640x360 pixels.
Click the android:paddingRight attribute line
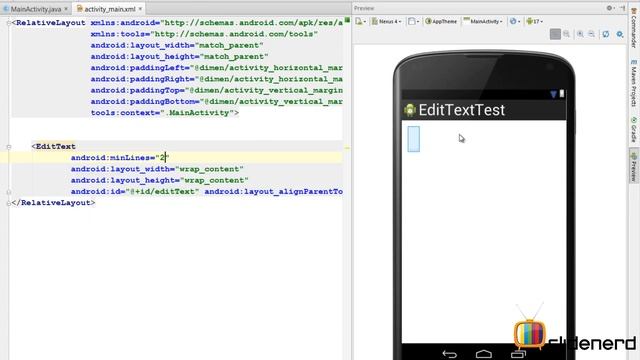point(217,79)
